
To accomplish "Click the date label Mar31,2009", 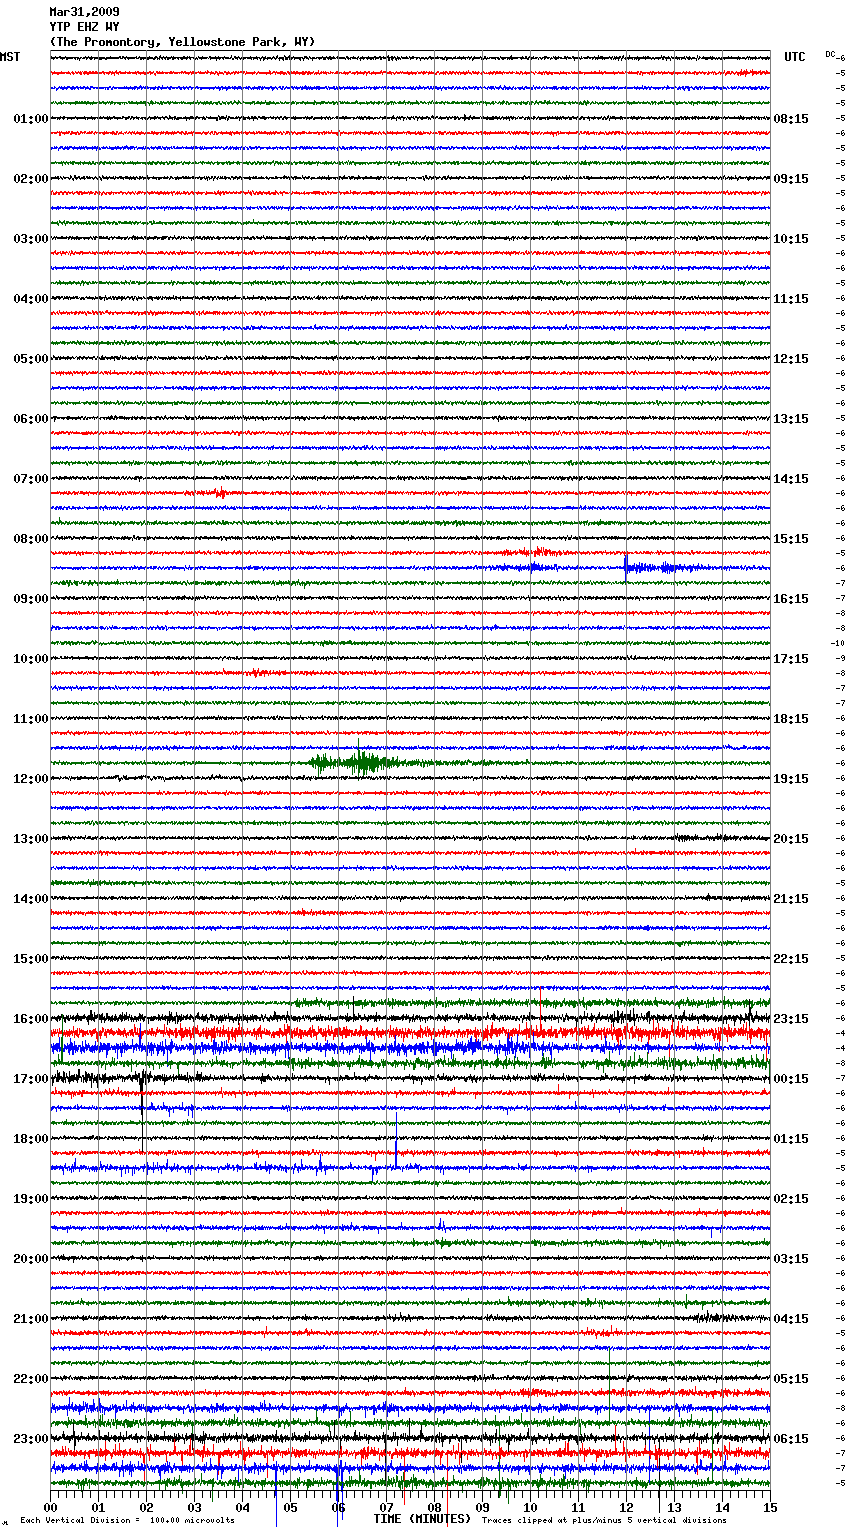I will pyautogui.click(x=84, y=12).
